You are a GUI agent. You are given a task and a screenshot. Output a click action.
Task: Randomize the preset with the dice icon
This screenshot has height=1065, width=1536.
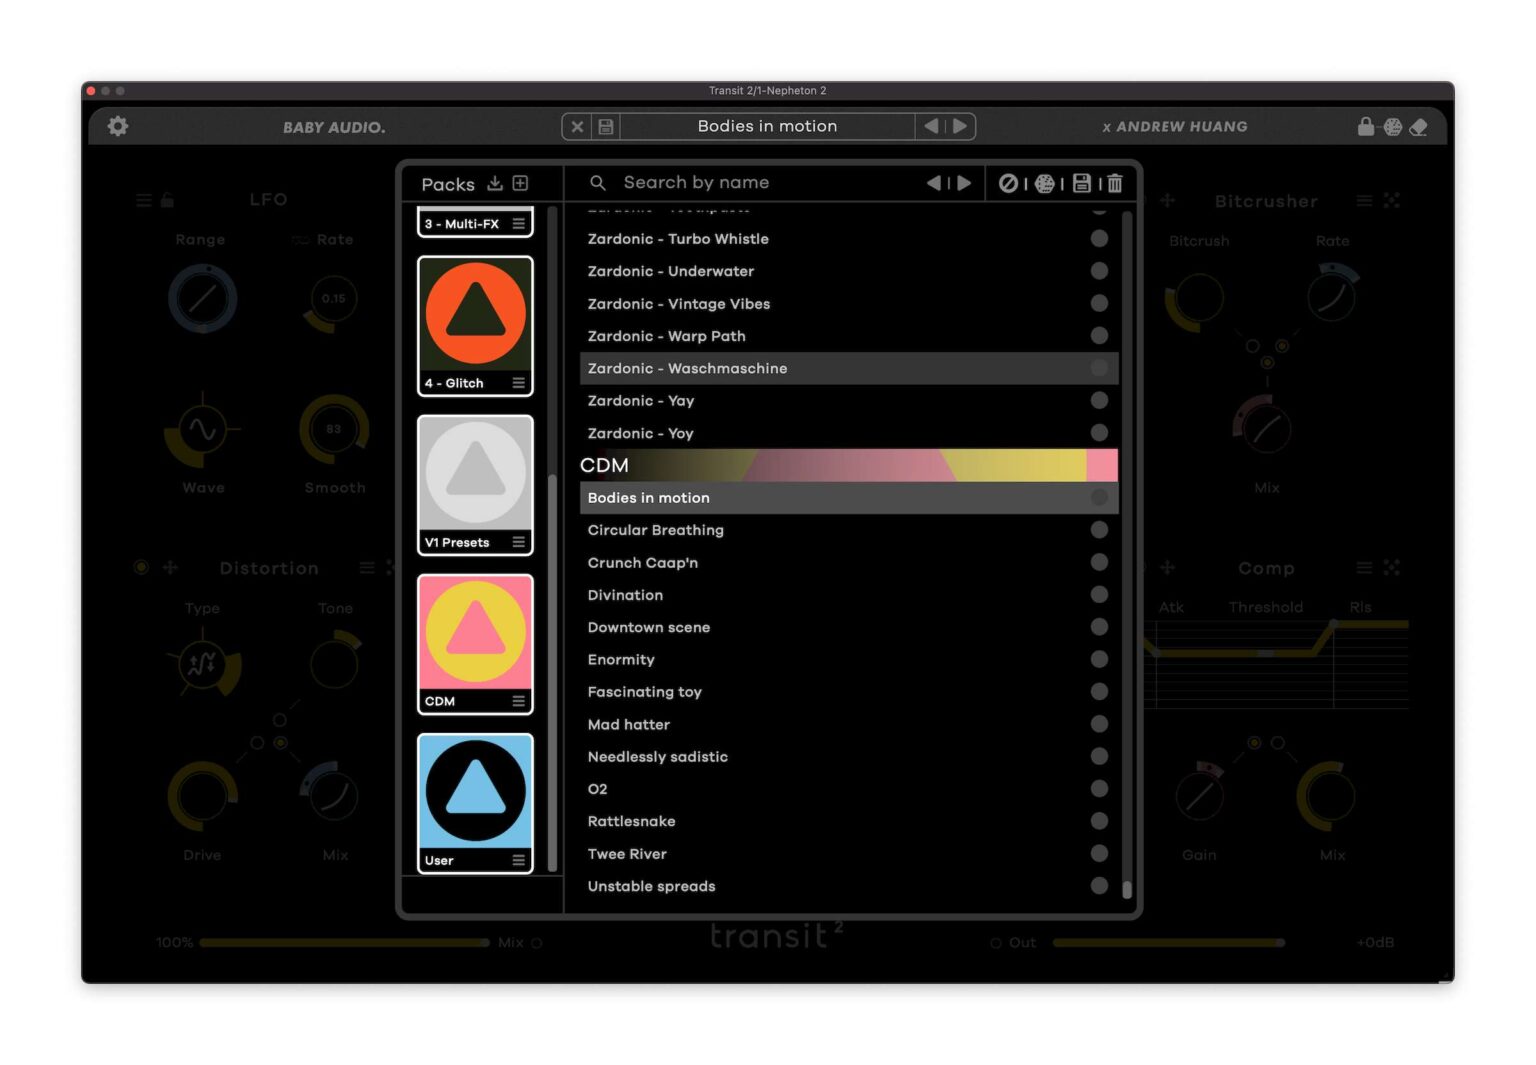click(x=1045, y=183)
